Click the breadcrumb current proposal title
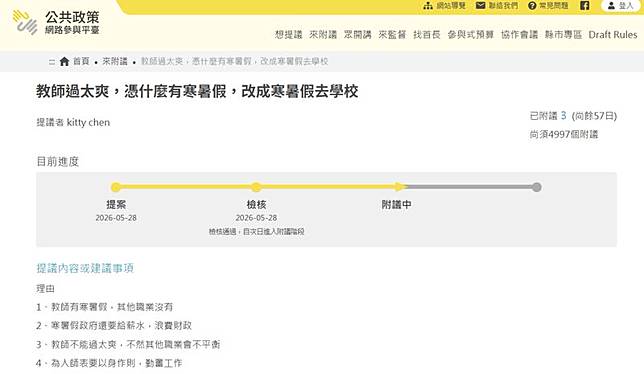This screenshot has height=374, width=644. (x=234, y=62)
